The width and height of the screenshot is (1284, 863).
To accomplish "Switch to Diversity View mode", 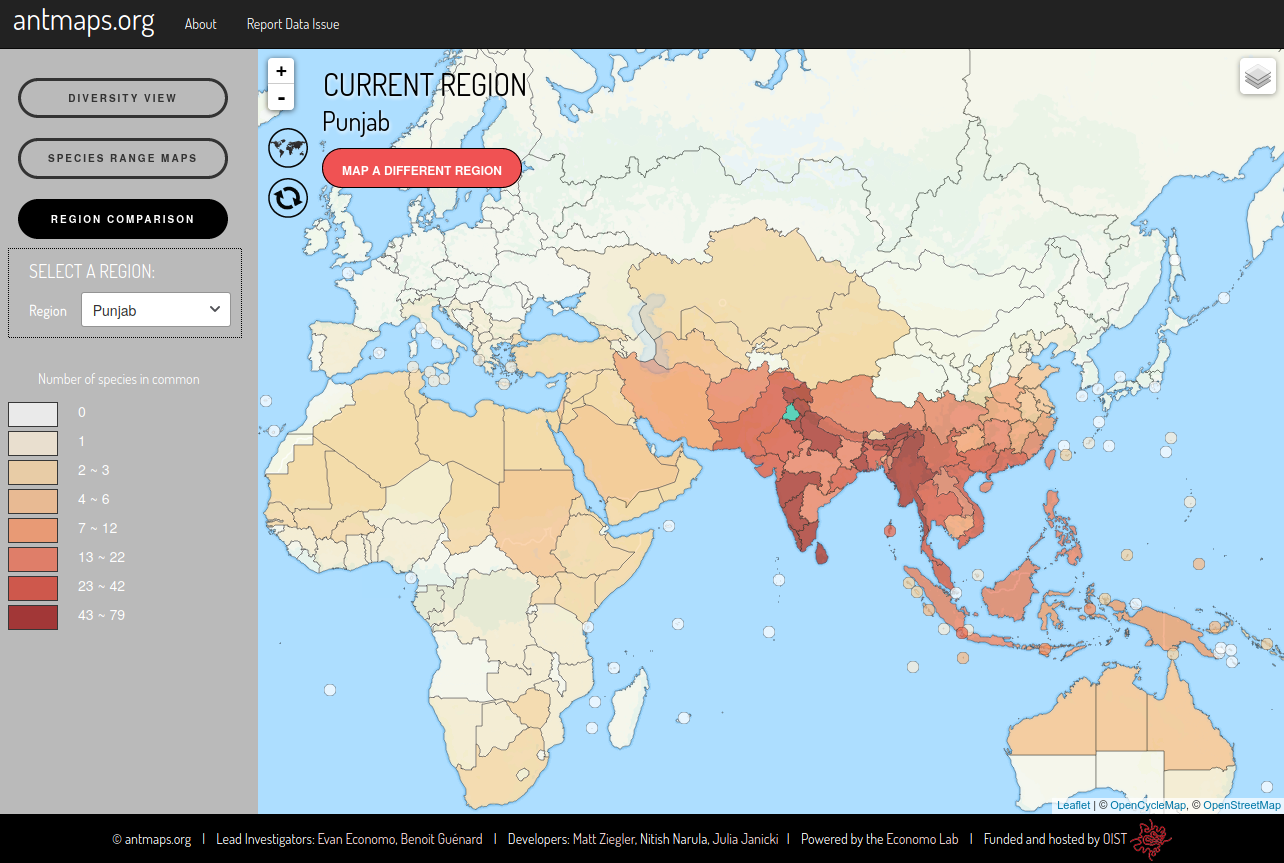I will click(123, 98).
